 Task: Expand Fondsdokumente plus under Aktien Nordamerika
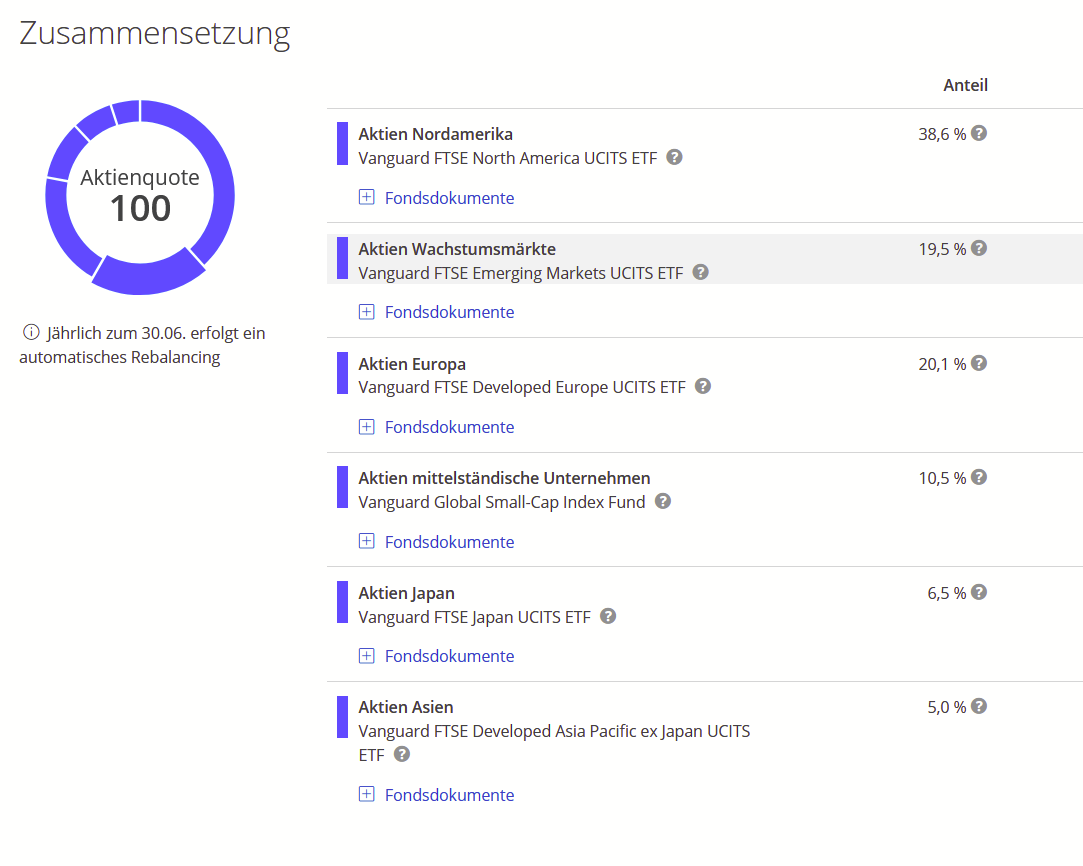tap(367, 197)
